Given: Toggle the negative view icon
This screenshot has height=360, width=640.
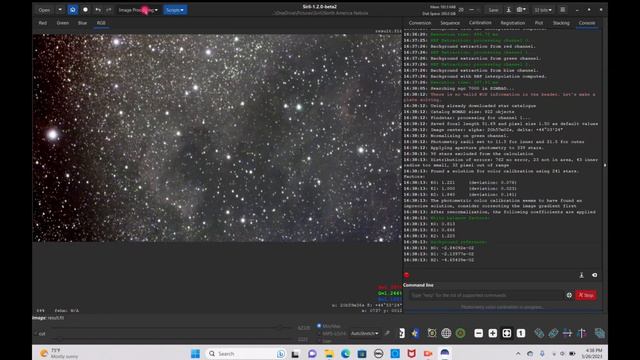Looking at the screenshot, I should (x=402, y=333).
